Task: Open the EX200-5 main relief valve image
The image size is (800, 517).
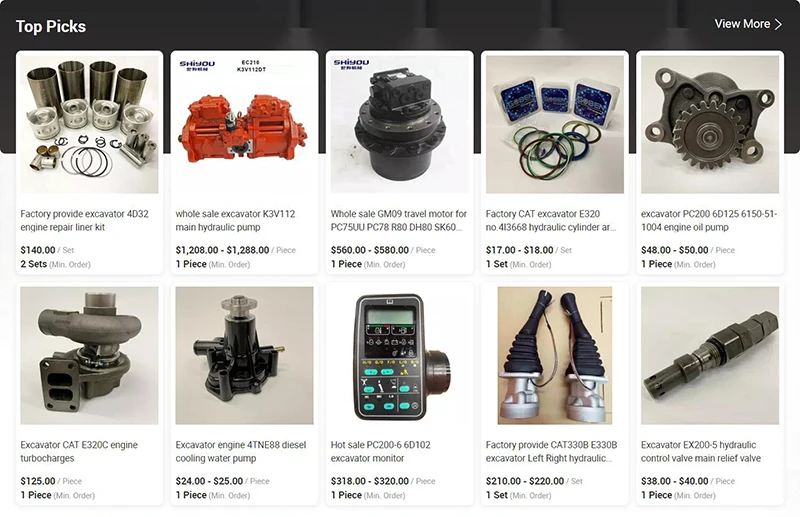Action: click(x=710, y=355)
